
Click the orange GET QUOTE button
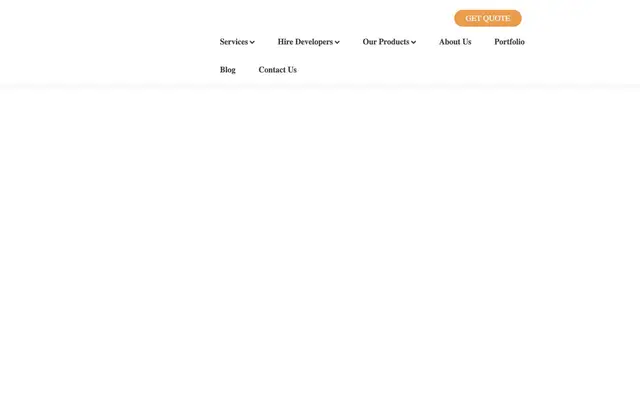click(x=488, y=18)
